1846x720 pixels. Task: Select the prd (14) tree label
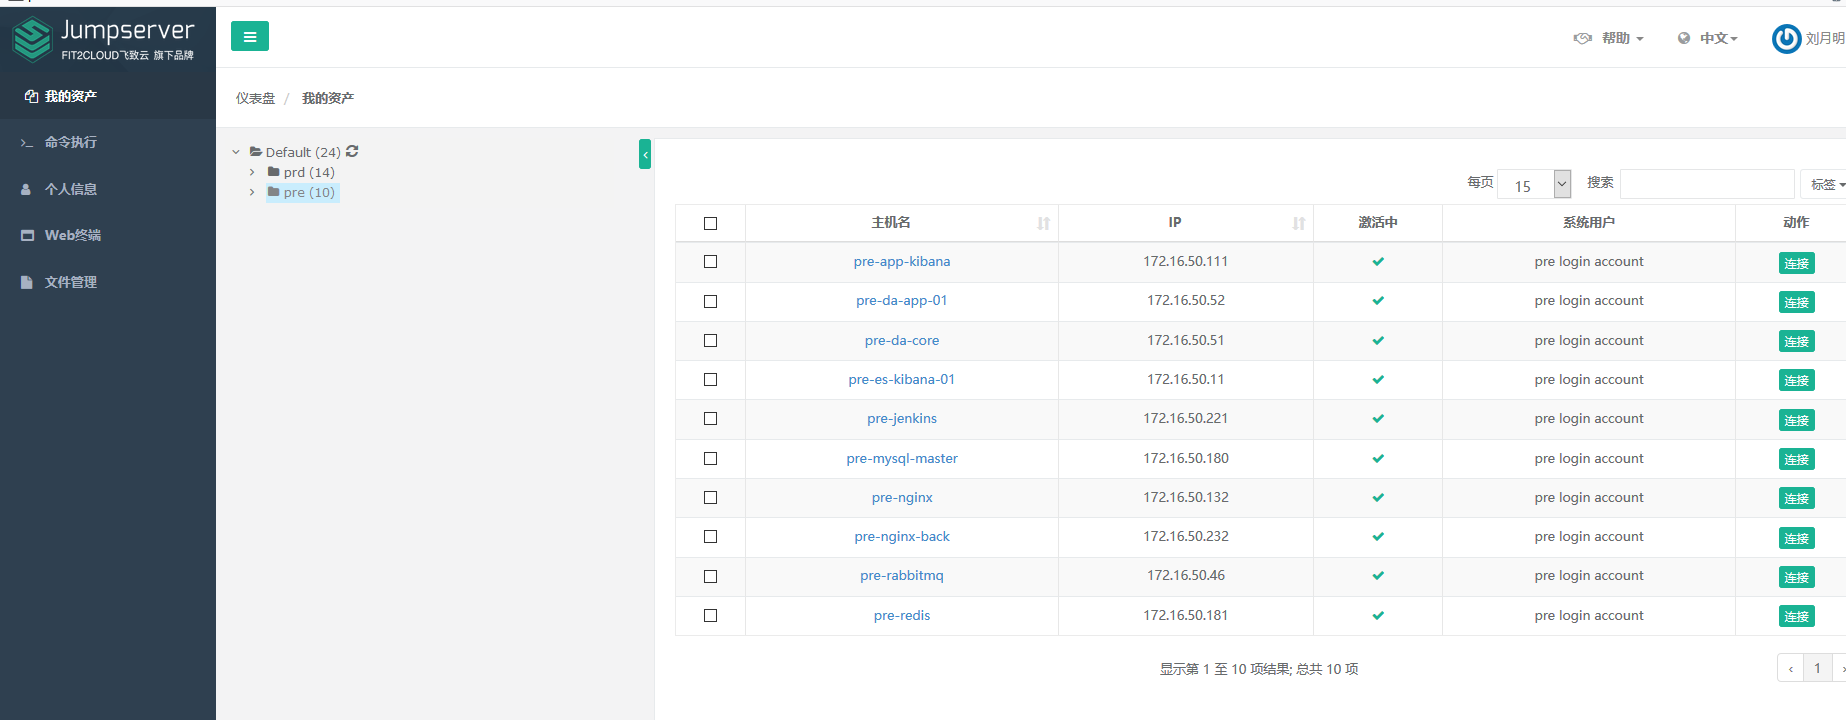pos(309,172)
